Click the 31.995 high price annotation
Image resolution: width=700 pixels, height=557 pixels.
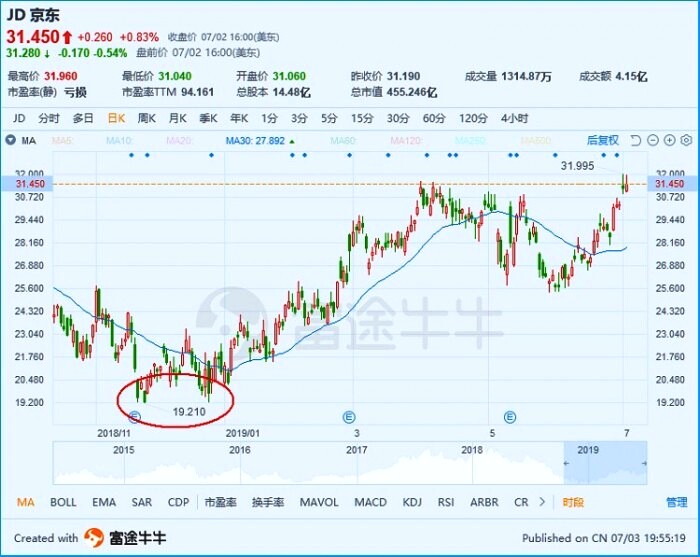577,166
